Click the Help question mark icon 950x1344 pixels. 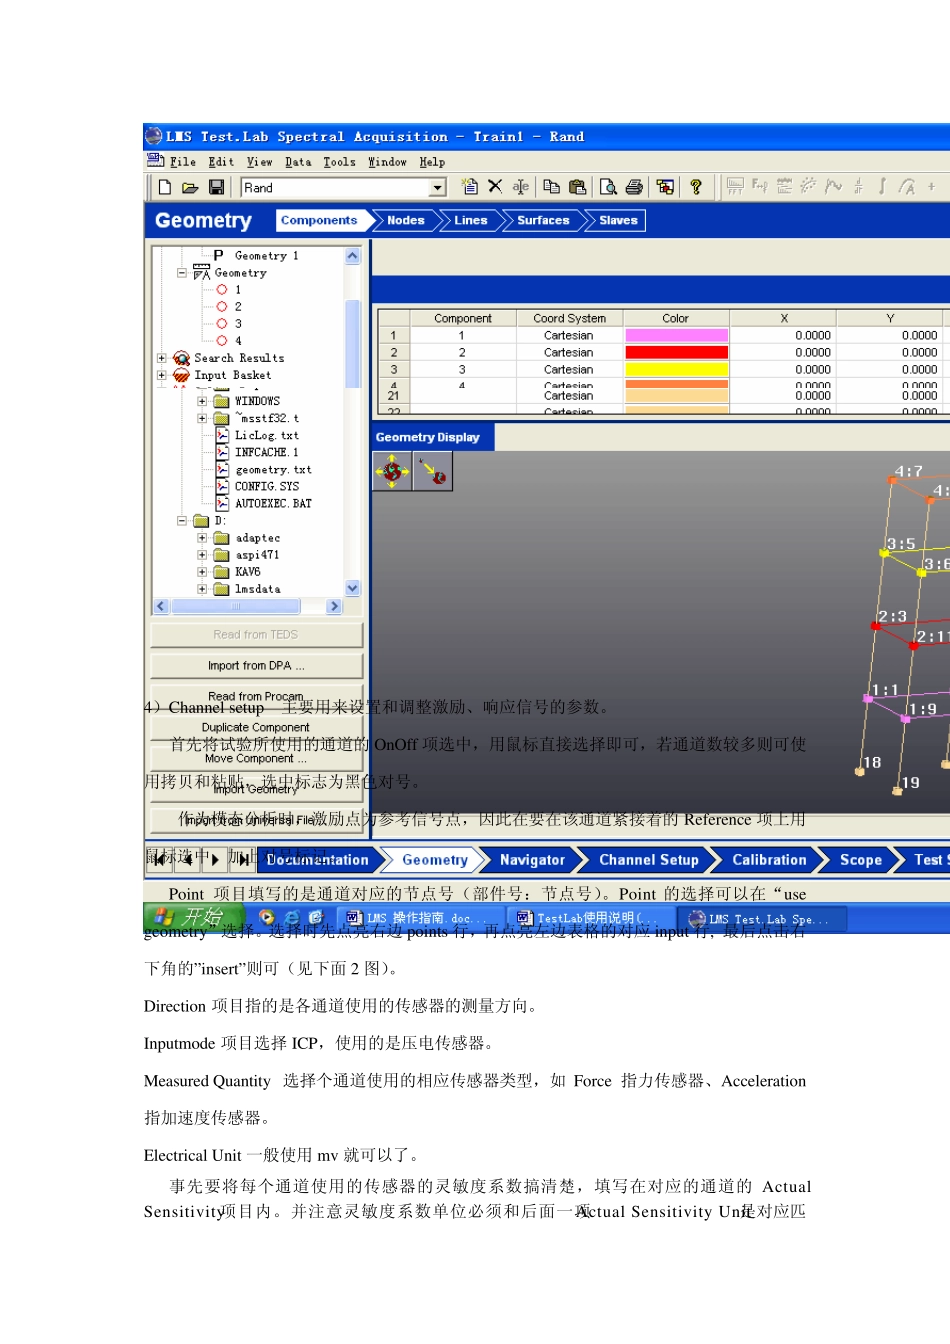[696, 186]
